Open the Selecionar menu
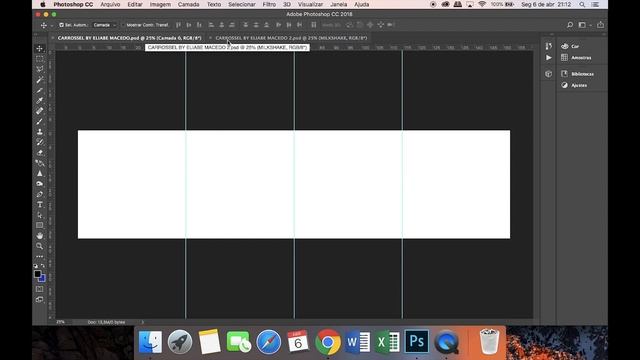The image size is (640, 360). pos(242,4)
